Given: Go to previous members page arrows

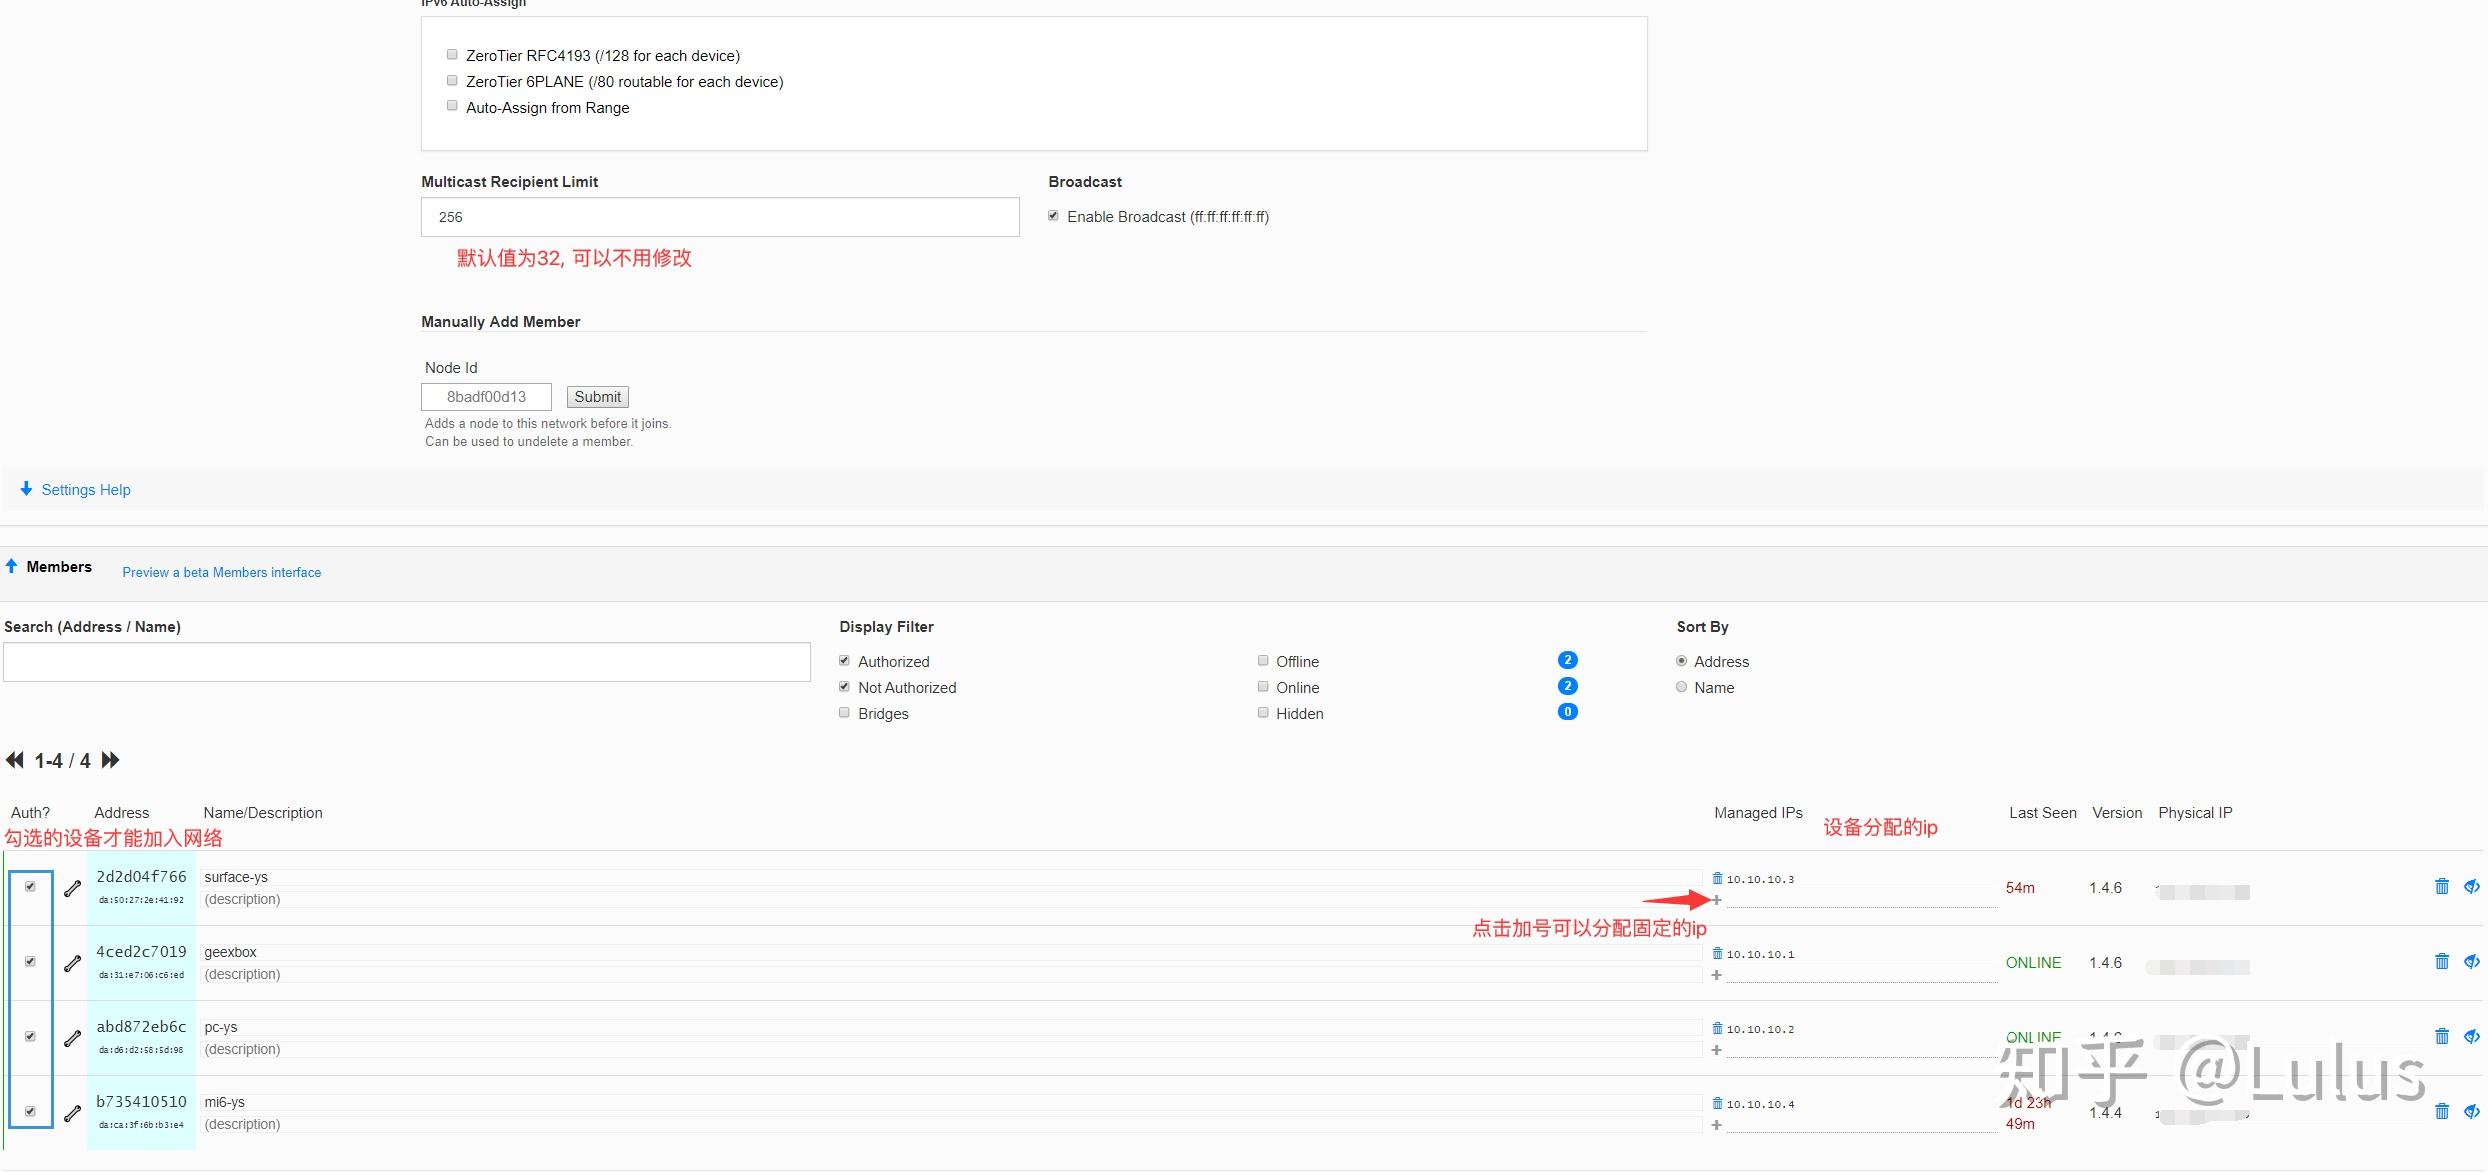Looking at the screenshot, I should (15, 760).
